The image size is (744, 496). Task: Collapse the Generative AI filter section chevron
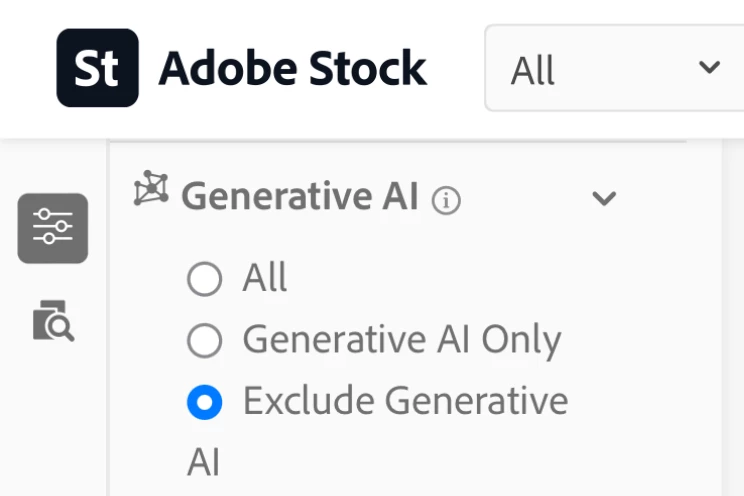604,198
